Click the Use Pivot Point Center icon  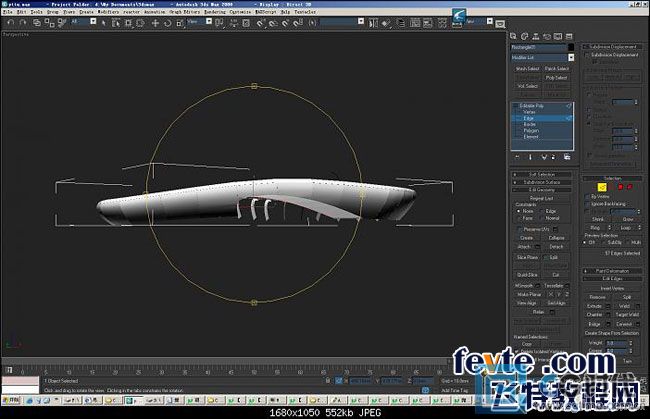[x=219, y=23]
